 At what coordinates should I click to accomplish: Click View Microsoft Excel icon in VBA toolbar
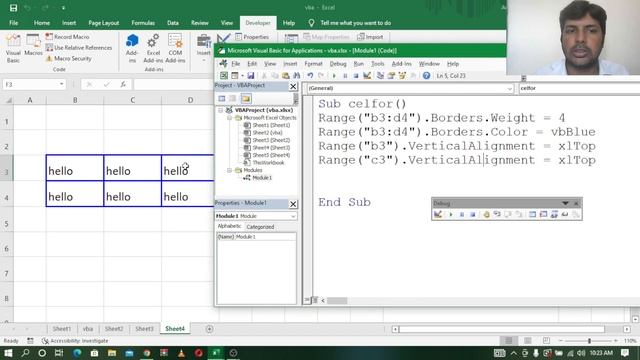coord(224,76)
